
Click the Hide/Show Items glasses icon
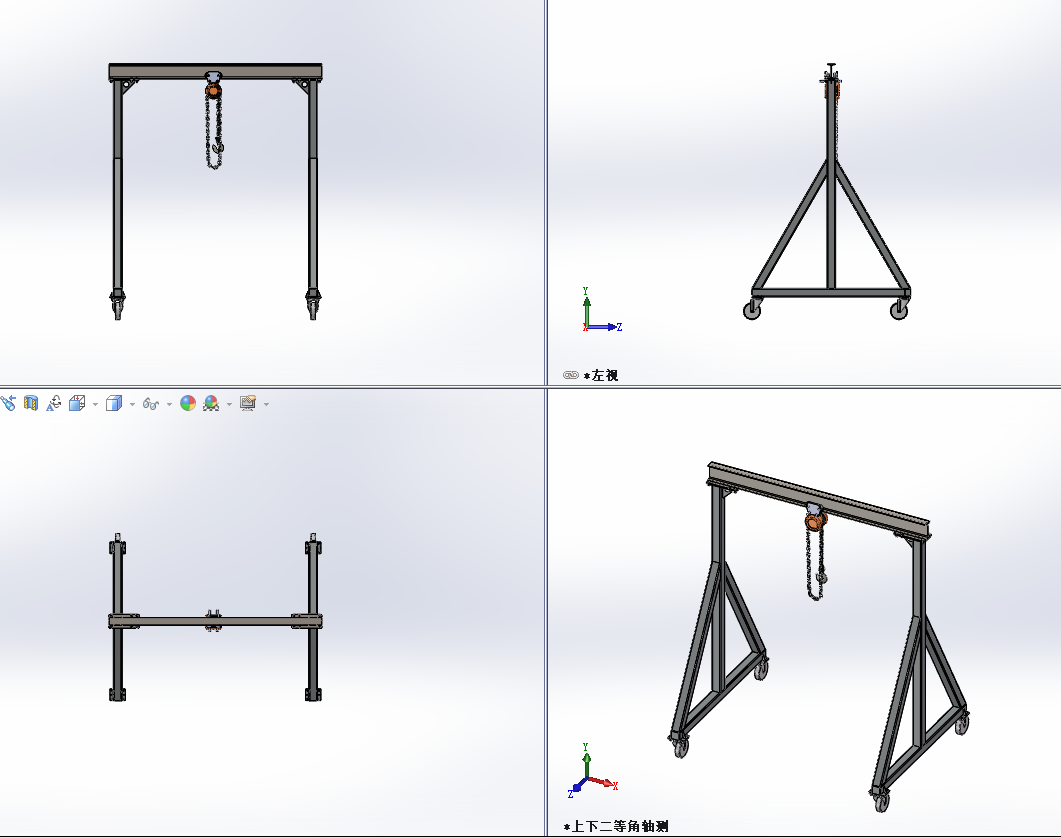150,403
